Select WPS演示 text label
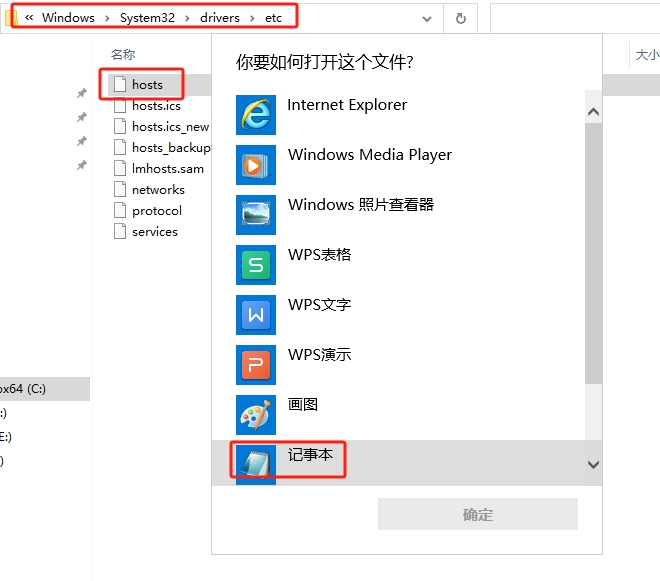 (x=319, y=354)
